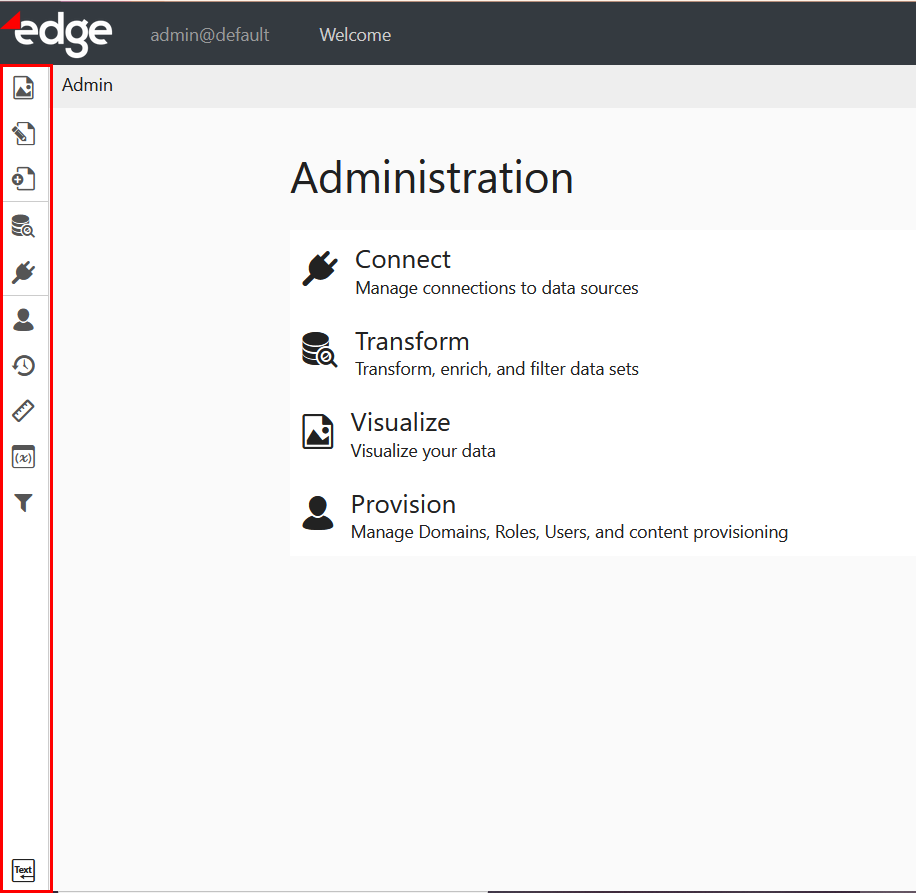
Task: Open the admin@default user menu
Action: pos(210,35)
